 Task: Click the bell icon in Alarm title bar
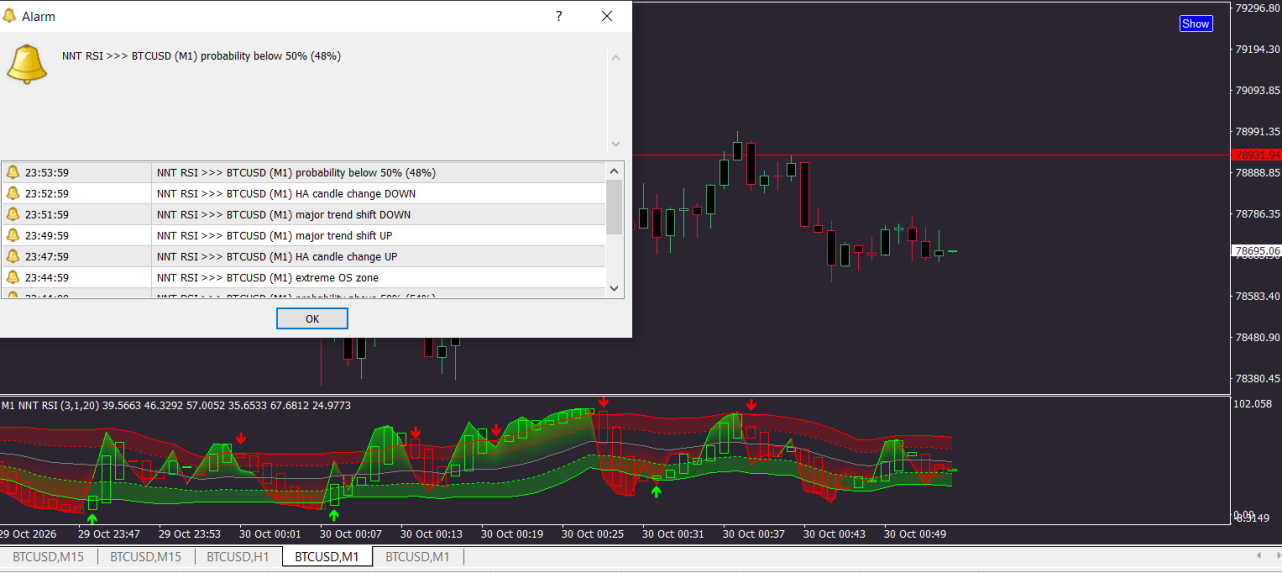click(x=10, y=16)
